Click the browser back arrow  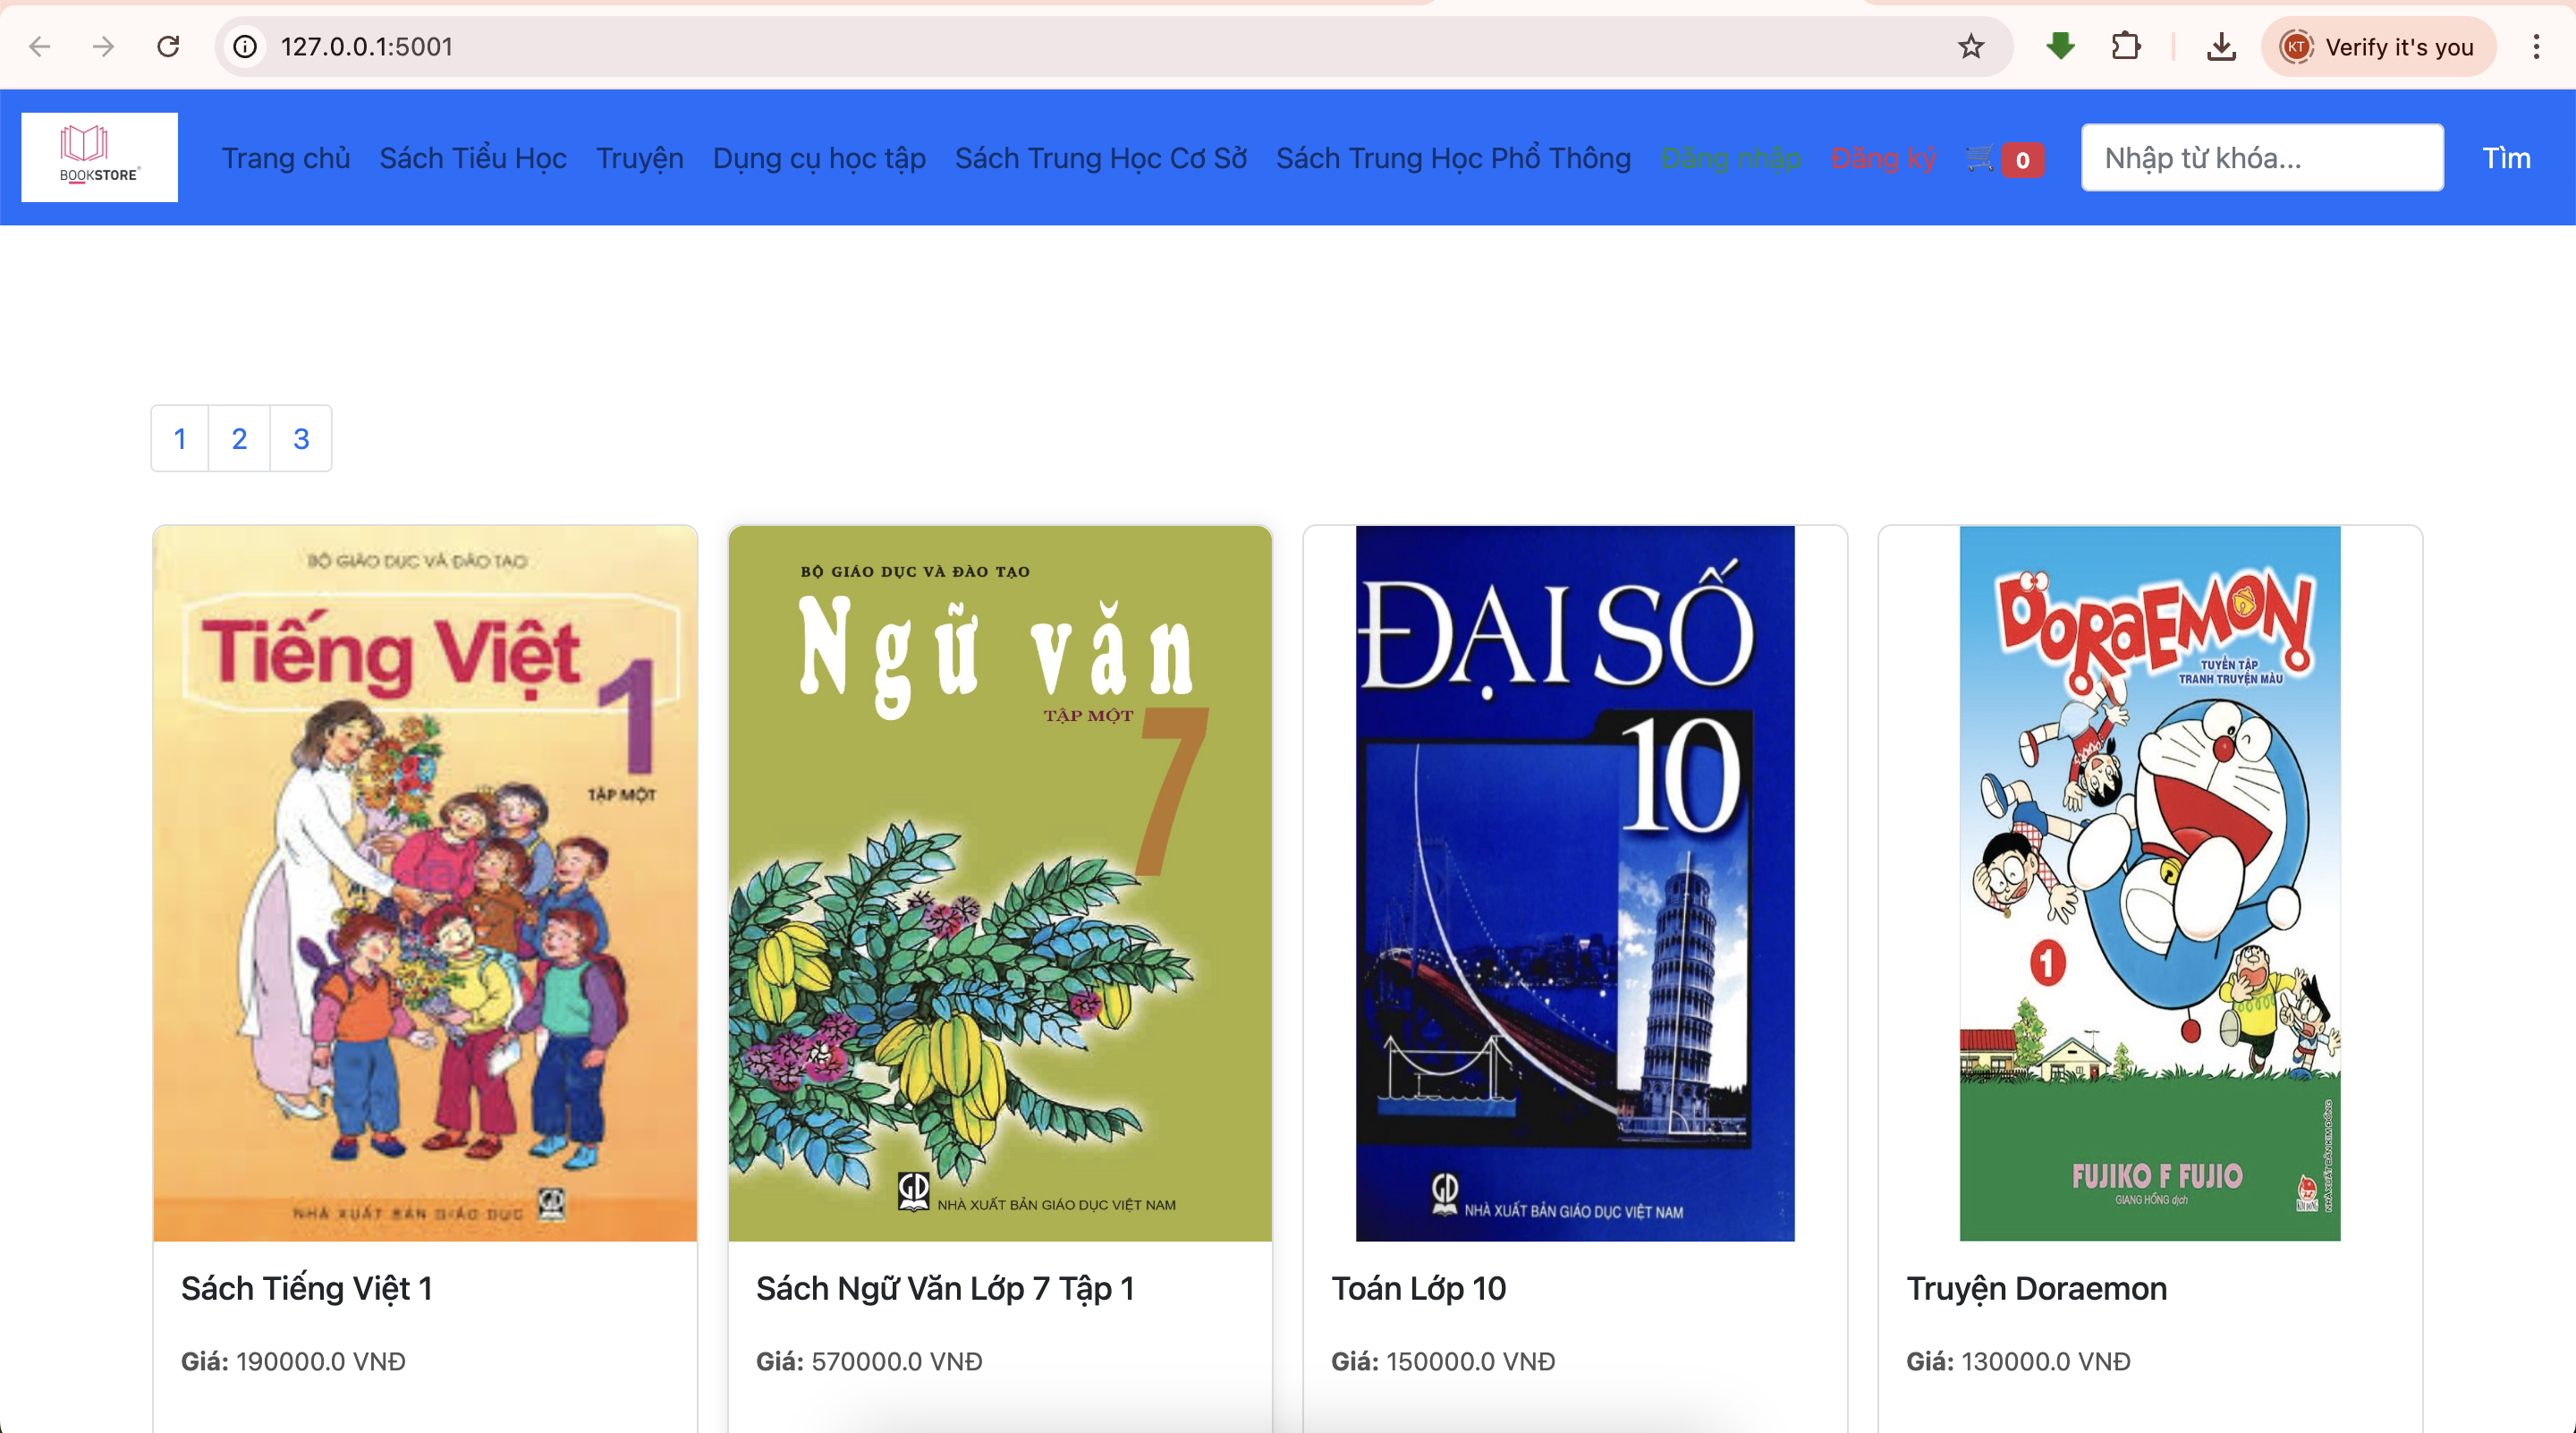tap(40, 46)
